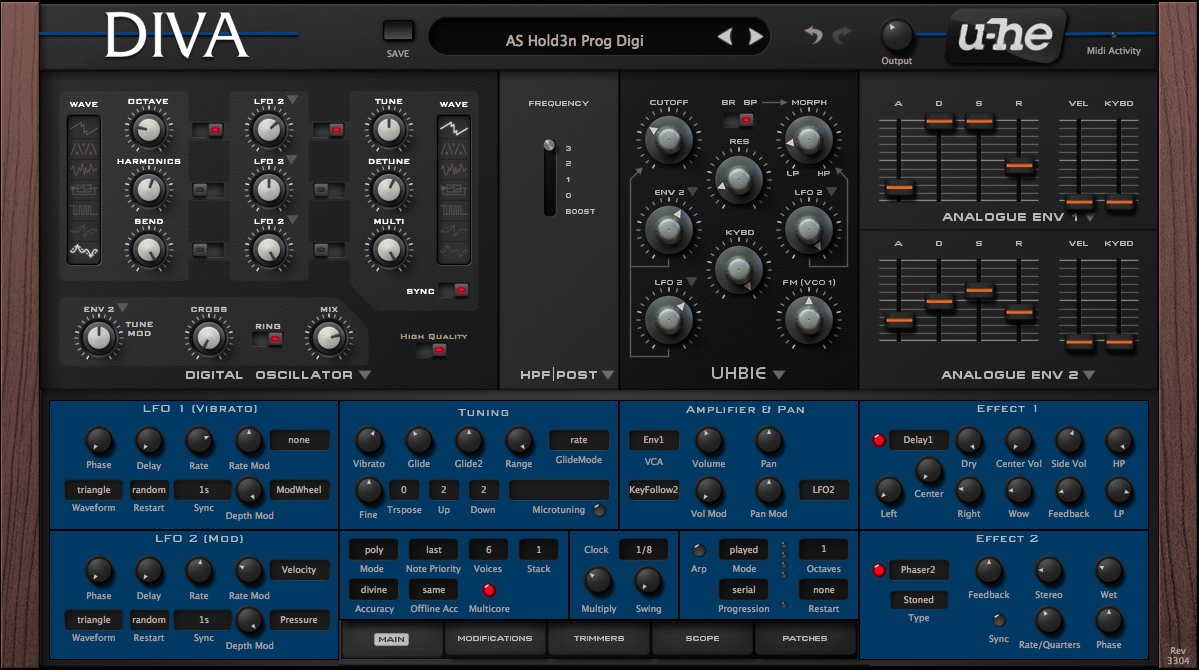Switch to the PATCHES tab
1199x670 pixels.
(804, 639)
